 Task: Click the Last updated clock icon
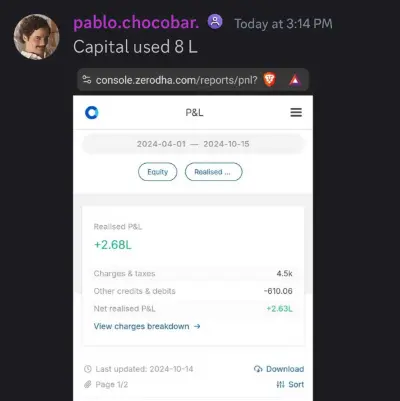tap(88, 369)
